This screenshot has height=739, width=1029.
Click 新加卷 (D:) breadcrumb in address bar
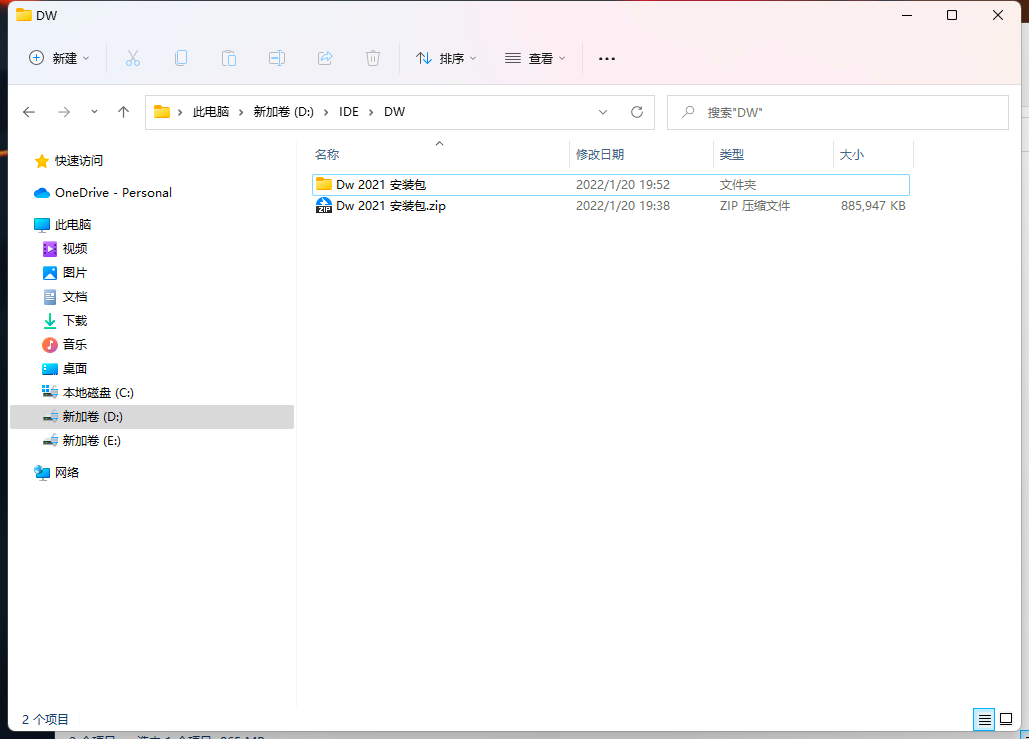284,112
